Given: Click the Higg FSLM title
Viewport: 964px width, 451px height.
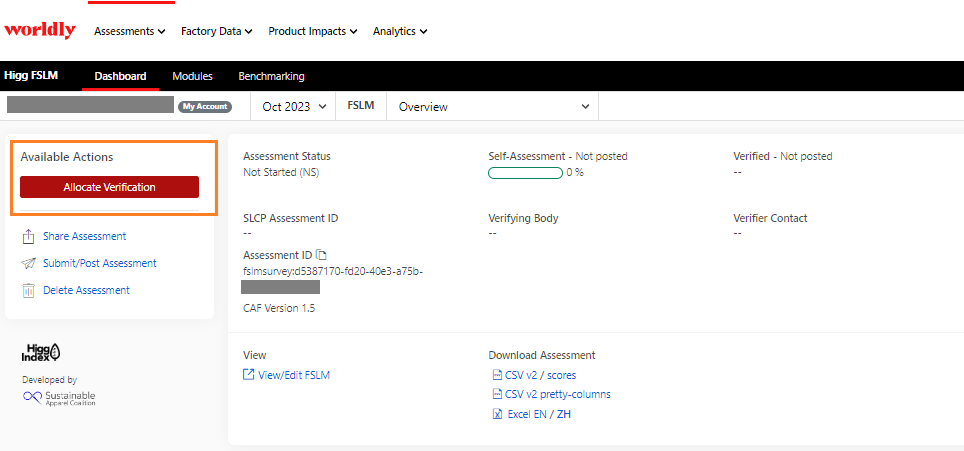Looking at the screenshot, I should (x=31, y=76).
